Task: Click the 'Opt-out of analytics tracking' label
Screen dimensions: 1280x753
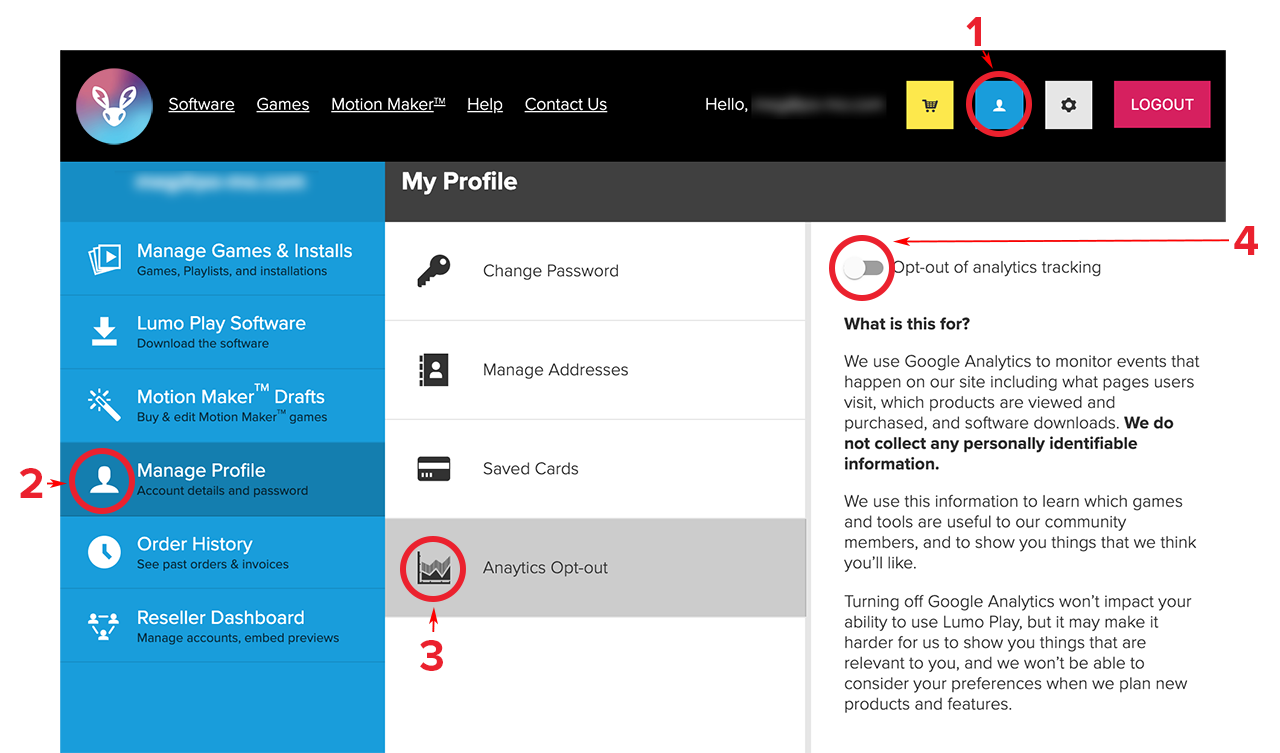Action: pyautogui.click(x=997, y=268)
